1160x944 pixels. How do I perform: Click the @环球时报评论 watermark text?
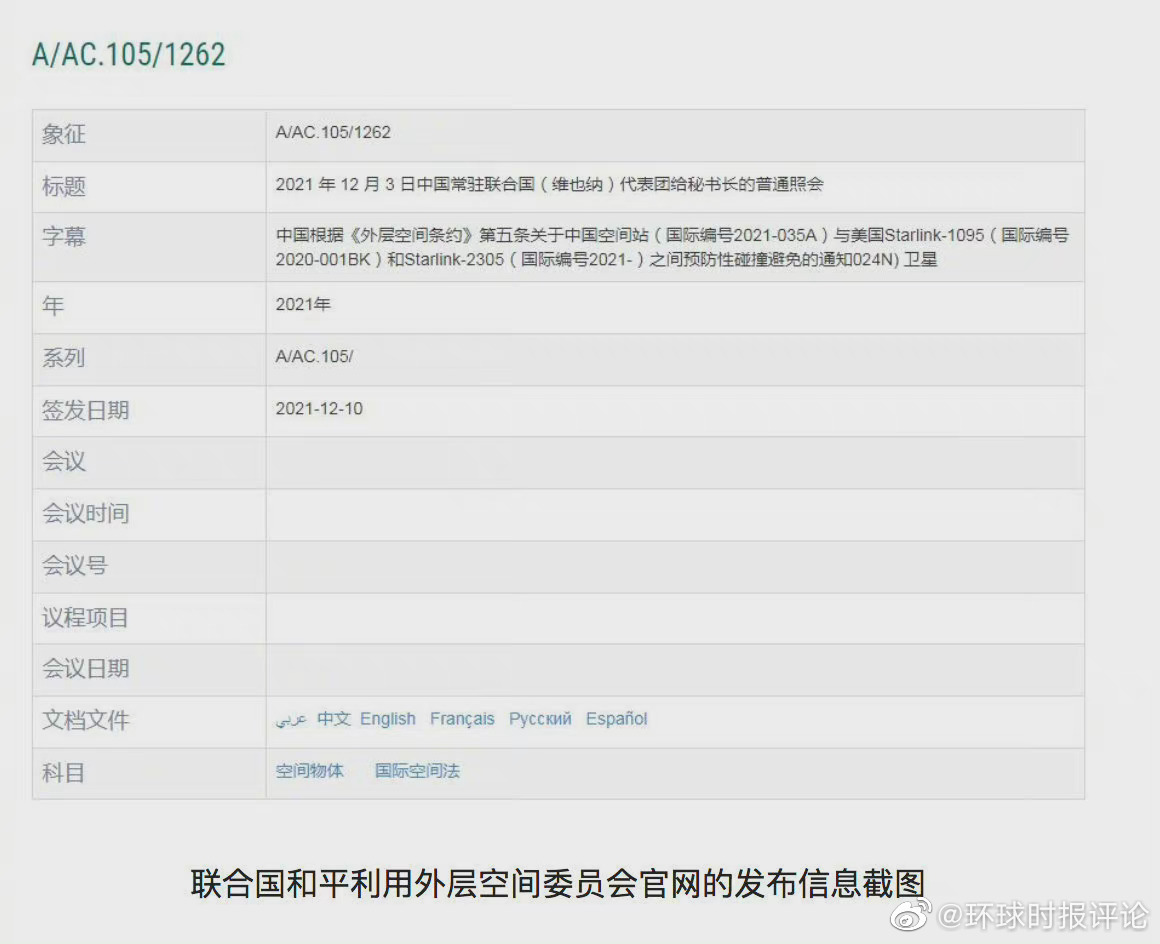1044,917
